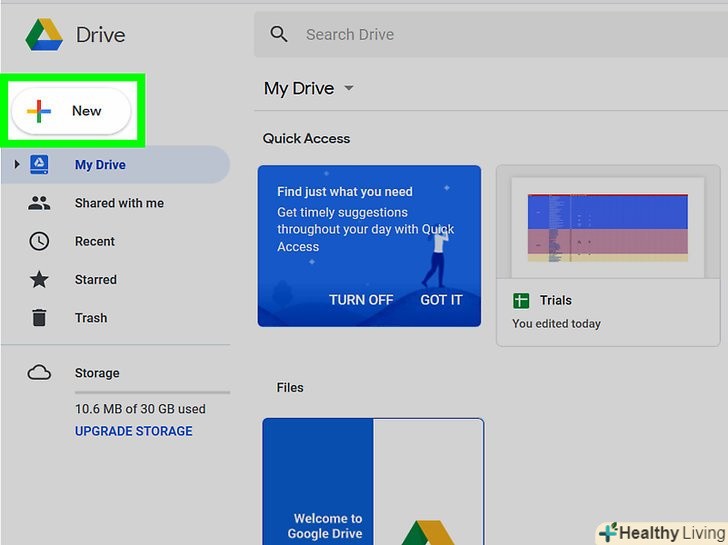Screen dimensions: 728x545
Task: Select My Drive in the sidebar
Action: [x=100, y=165]
